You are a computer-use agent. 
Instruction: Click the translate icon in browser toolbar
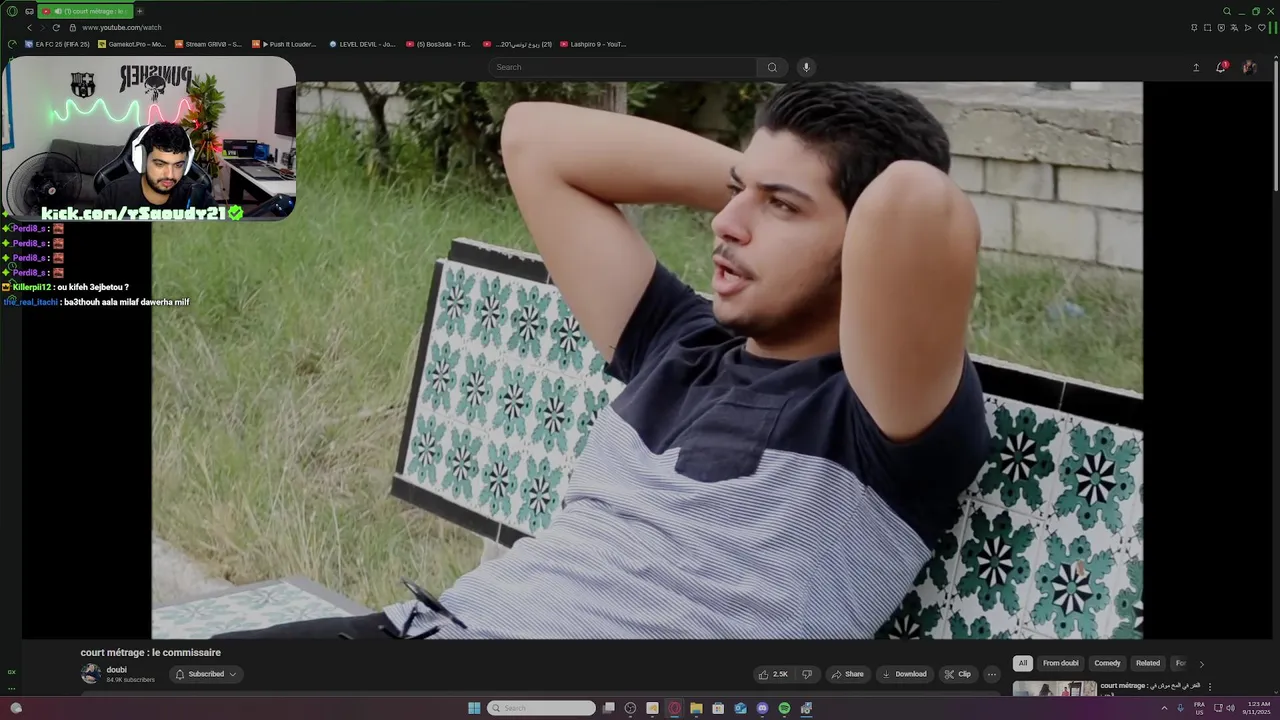pyautogui.click(x=1234, y=27)
